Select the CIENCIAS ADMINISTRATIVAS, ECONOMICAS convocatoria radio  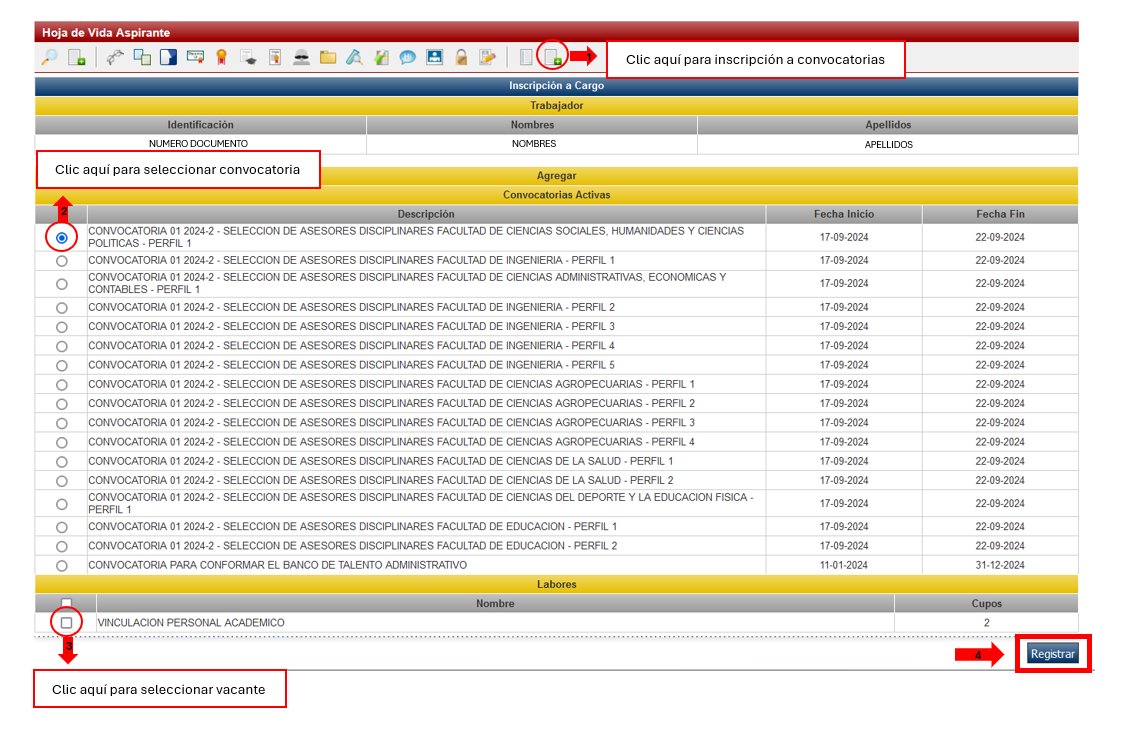click(62, 284)
